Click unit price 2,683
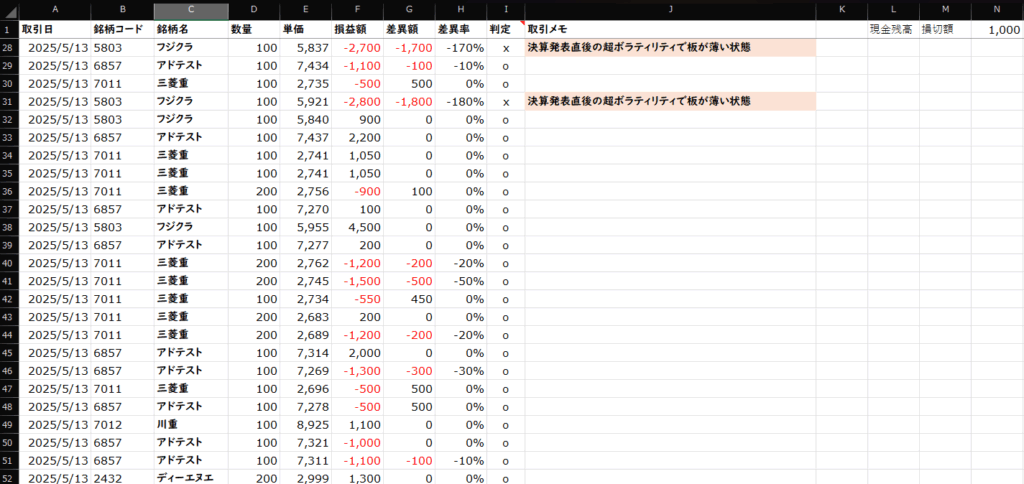Image resolution: width=1024 pixels, height=484 pixels. (x=306, y=317)
